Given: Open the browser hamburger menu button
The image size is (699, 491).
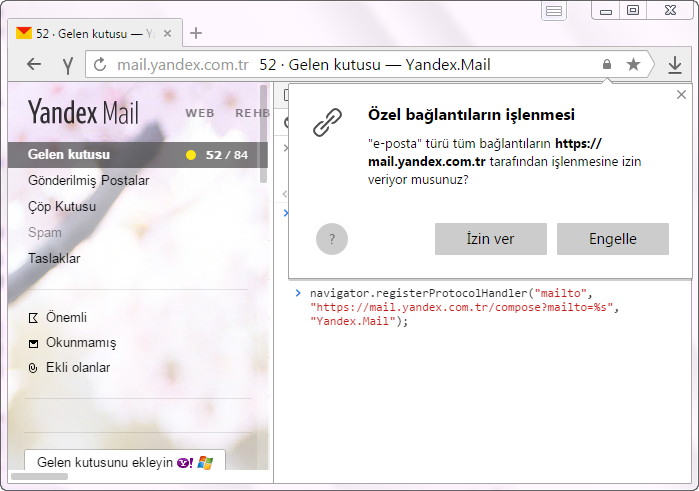Looking at the screenshot, I should point(554,11).
